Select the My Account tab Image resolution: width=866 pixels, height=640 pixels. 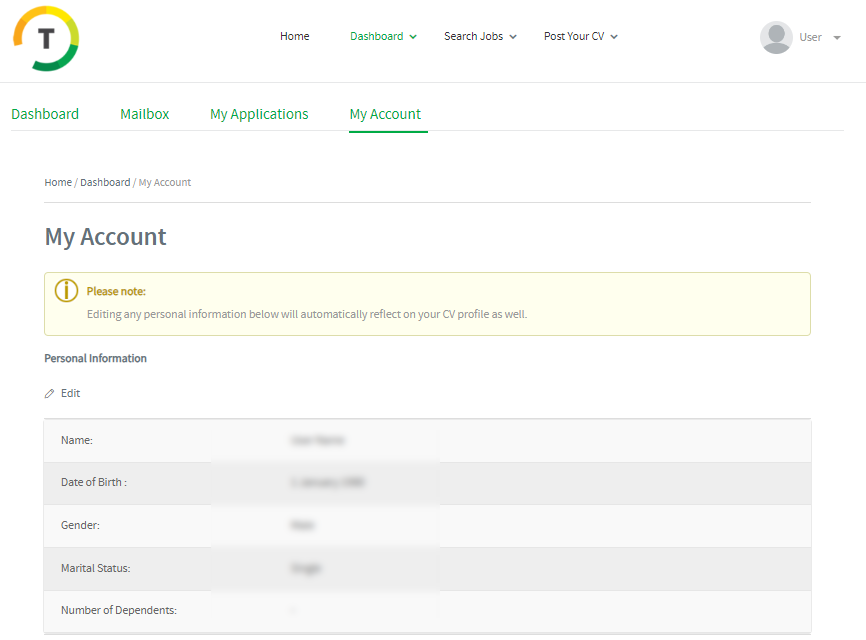pos(385,114)
